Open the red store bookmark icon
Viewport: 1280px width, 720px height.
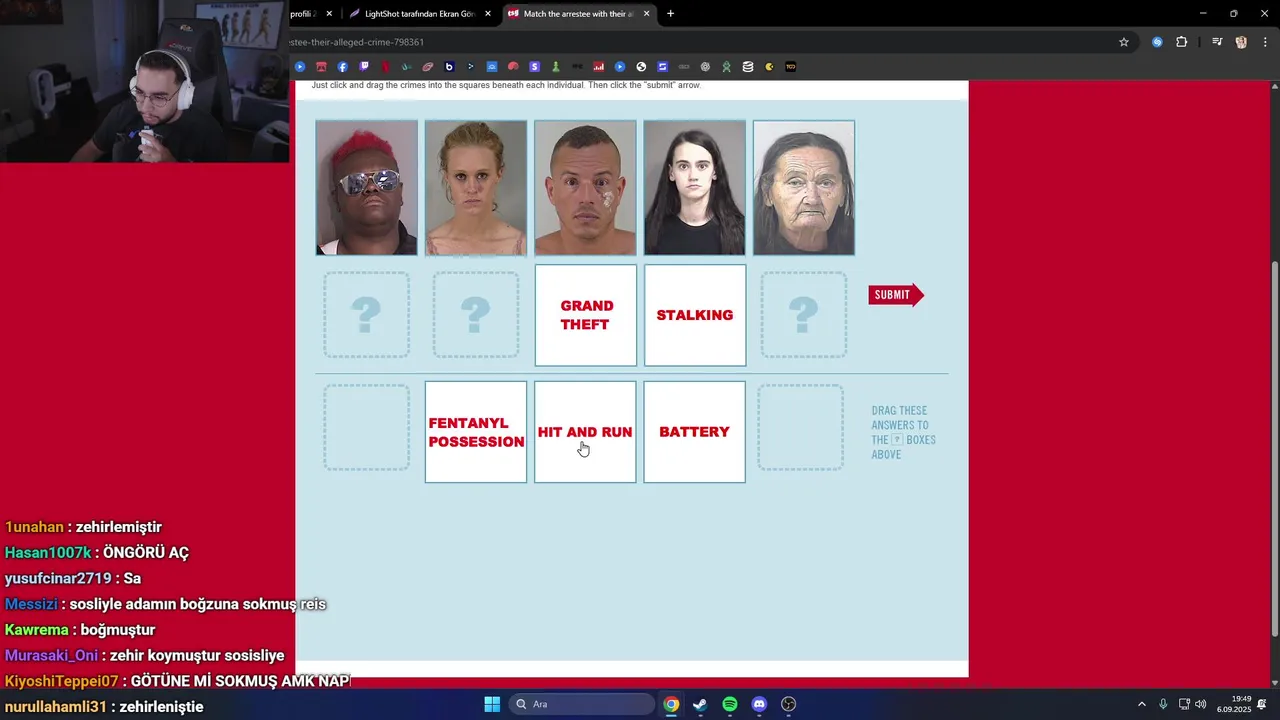click(x=321, y=67)
